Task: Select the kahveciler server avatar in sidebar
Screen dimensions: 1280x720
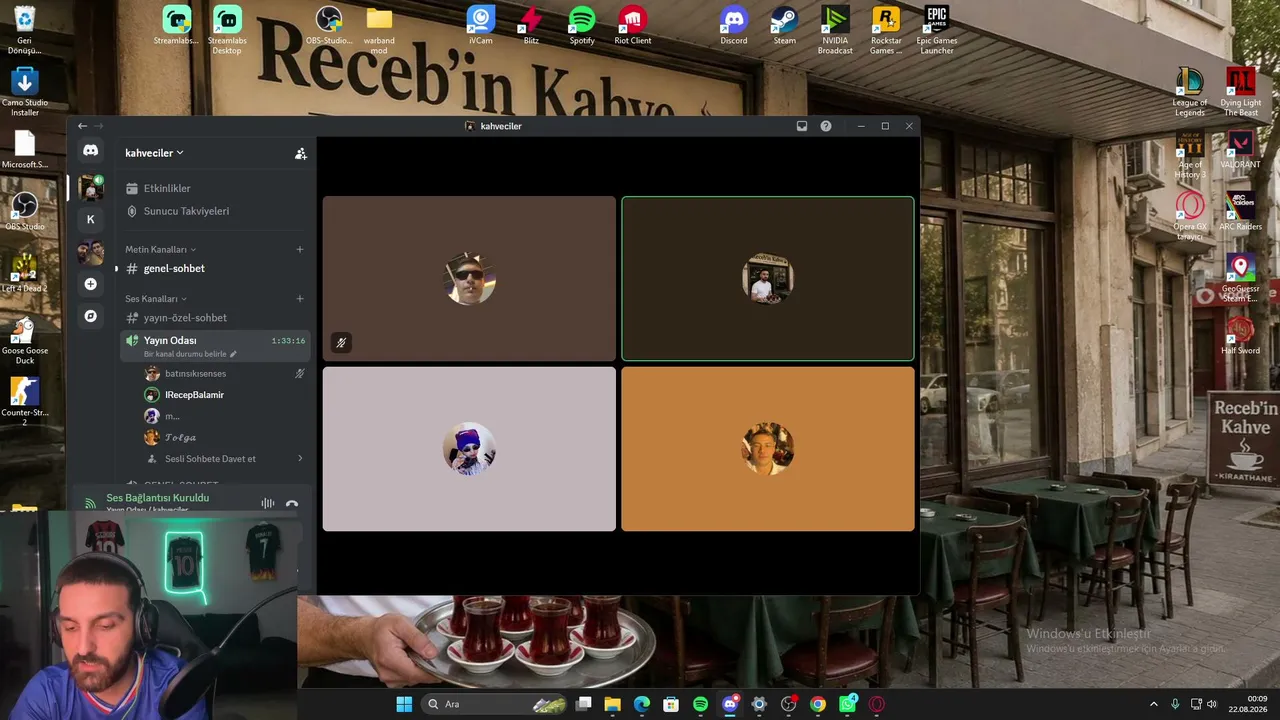Action: coord(91,187)
